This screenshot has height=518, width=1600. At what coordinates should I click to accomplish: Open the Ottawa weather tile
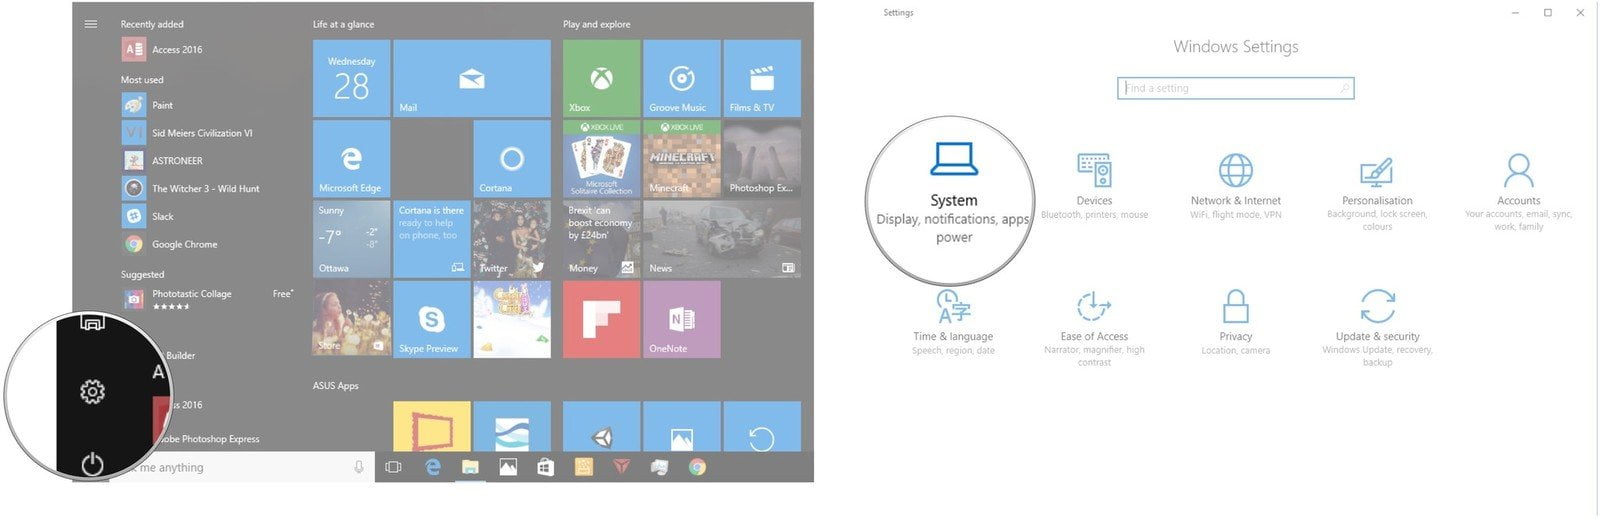[351, 239]
